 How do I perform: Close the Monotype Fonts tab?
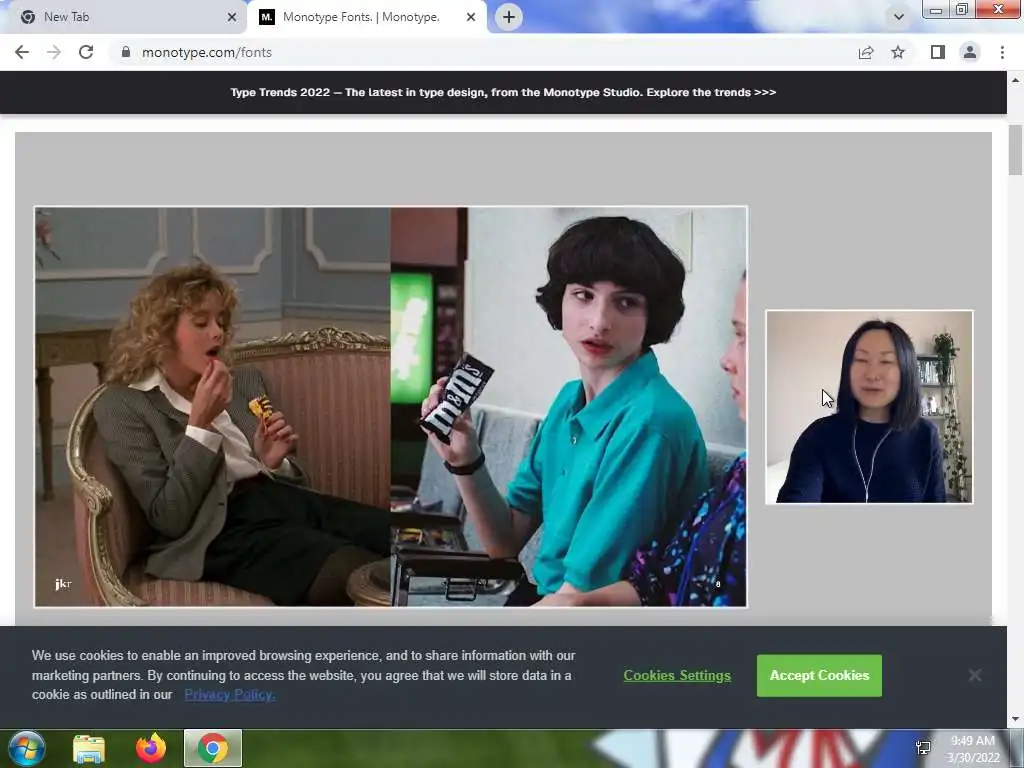471,17
